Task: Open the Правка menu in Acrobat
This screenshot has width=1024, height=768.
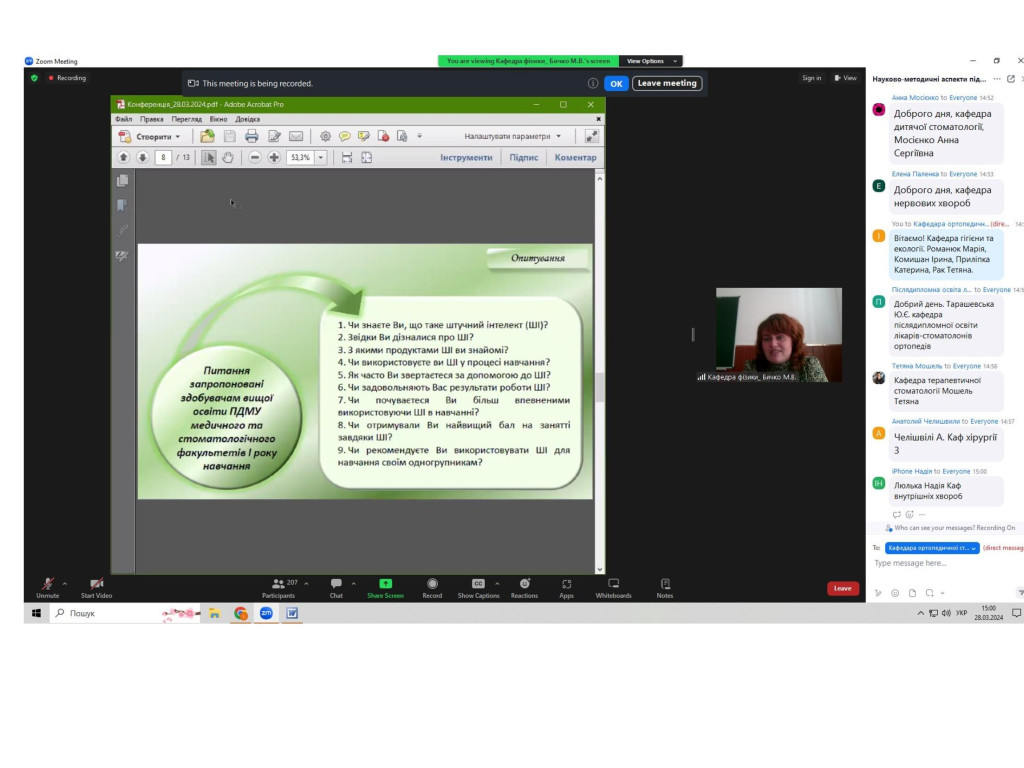Action: (152, 120)
